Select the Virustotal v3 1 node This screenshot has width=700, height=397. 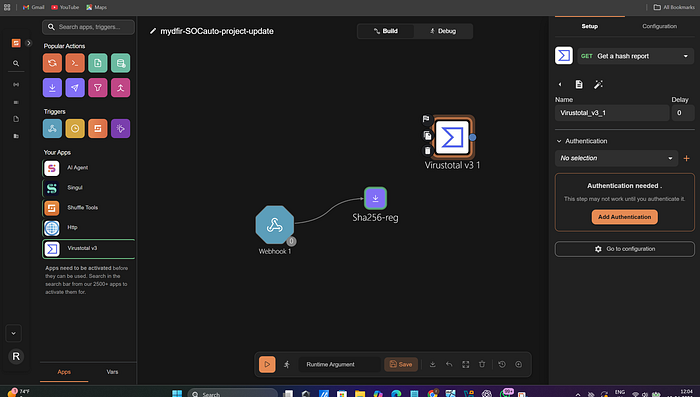click(x=452, y=138)
